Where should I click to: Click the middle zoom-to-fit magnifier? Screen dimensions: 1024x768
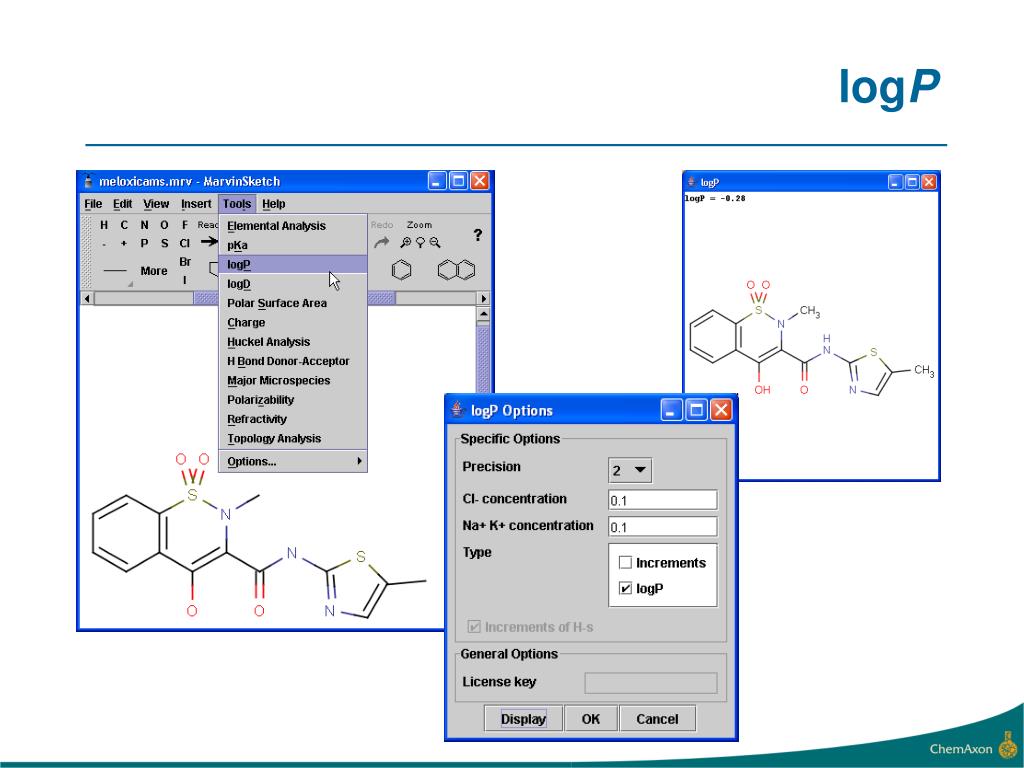tap(421, 243)
